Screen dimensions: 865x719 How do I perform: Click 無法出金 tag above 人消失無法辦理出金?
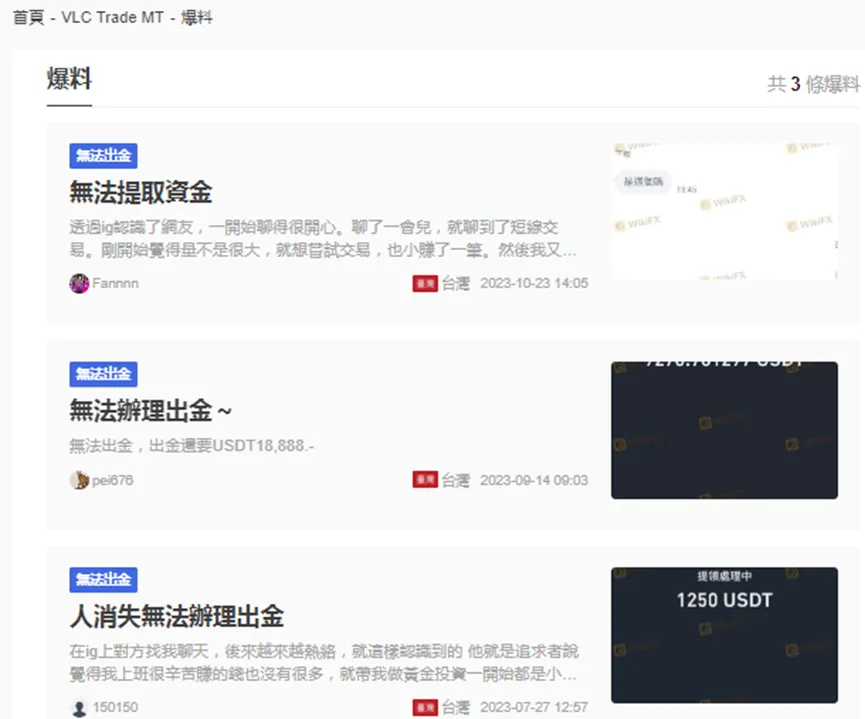[x=103, y=580]
